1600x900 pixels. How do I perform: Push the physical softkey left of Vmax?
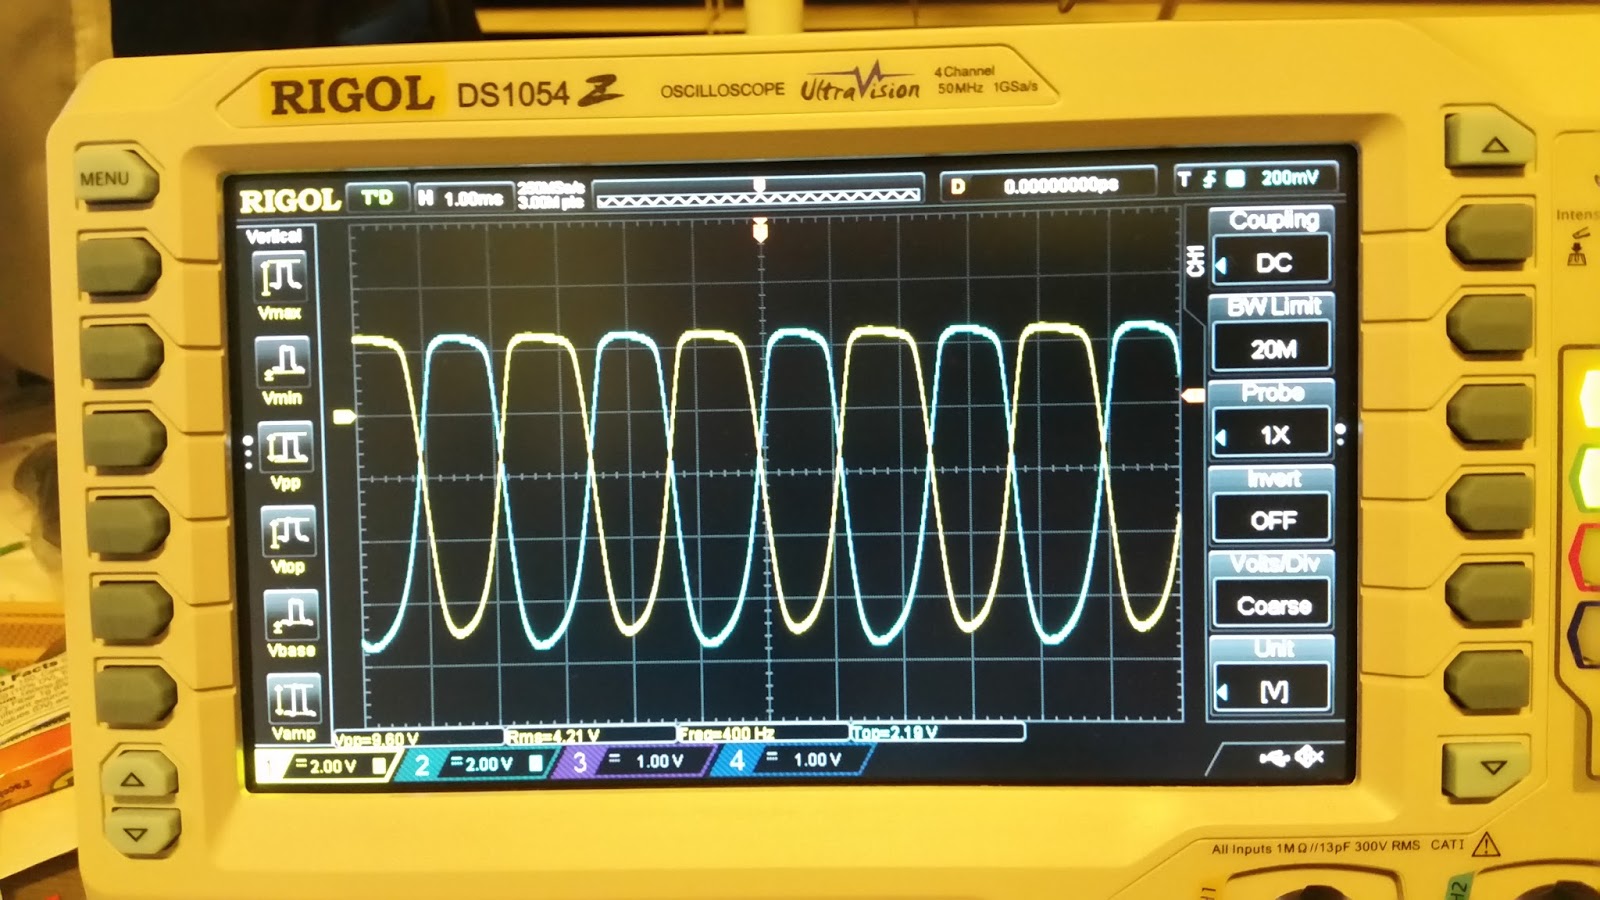(118, 266)
